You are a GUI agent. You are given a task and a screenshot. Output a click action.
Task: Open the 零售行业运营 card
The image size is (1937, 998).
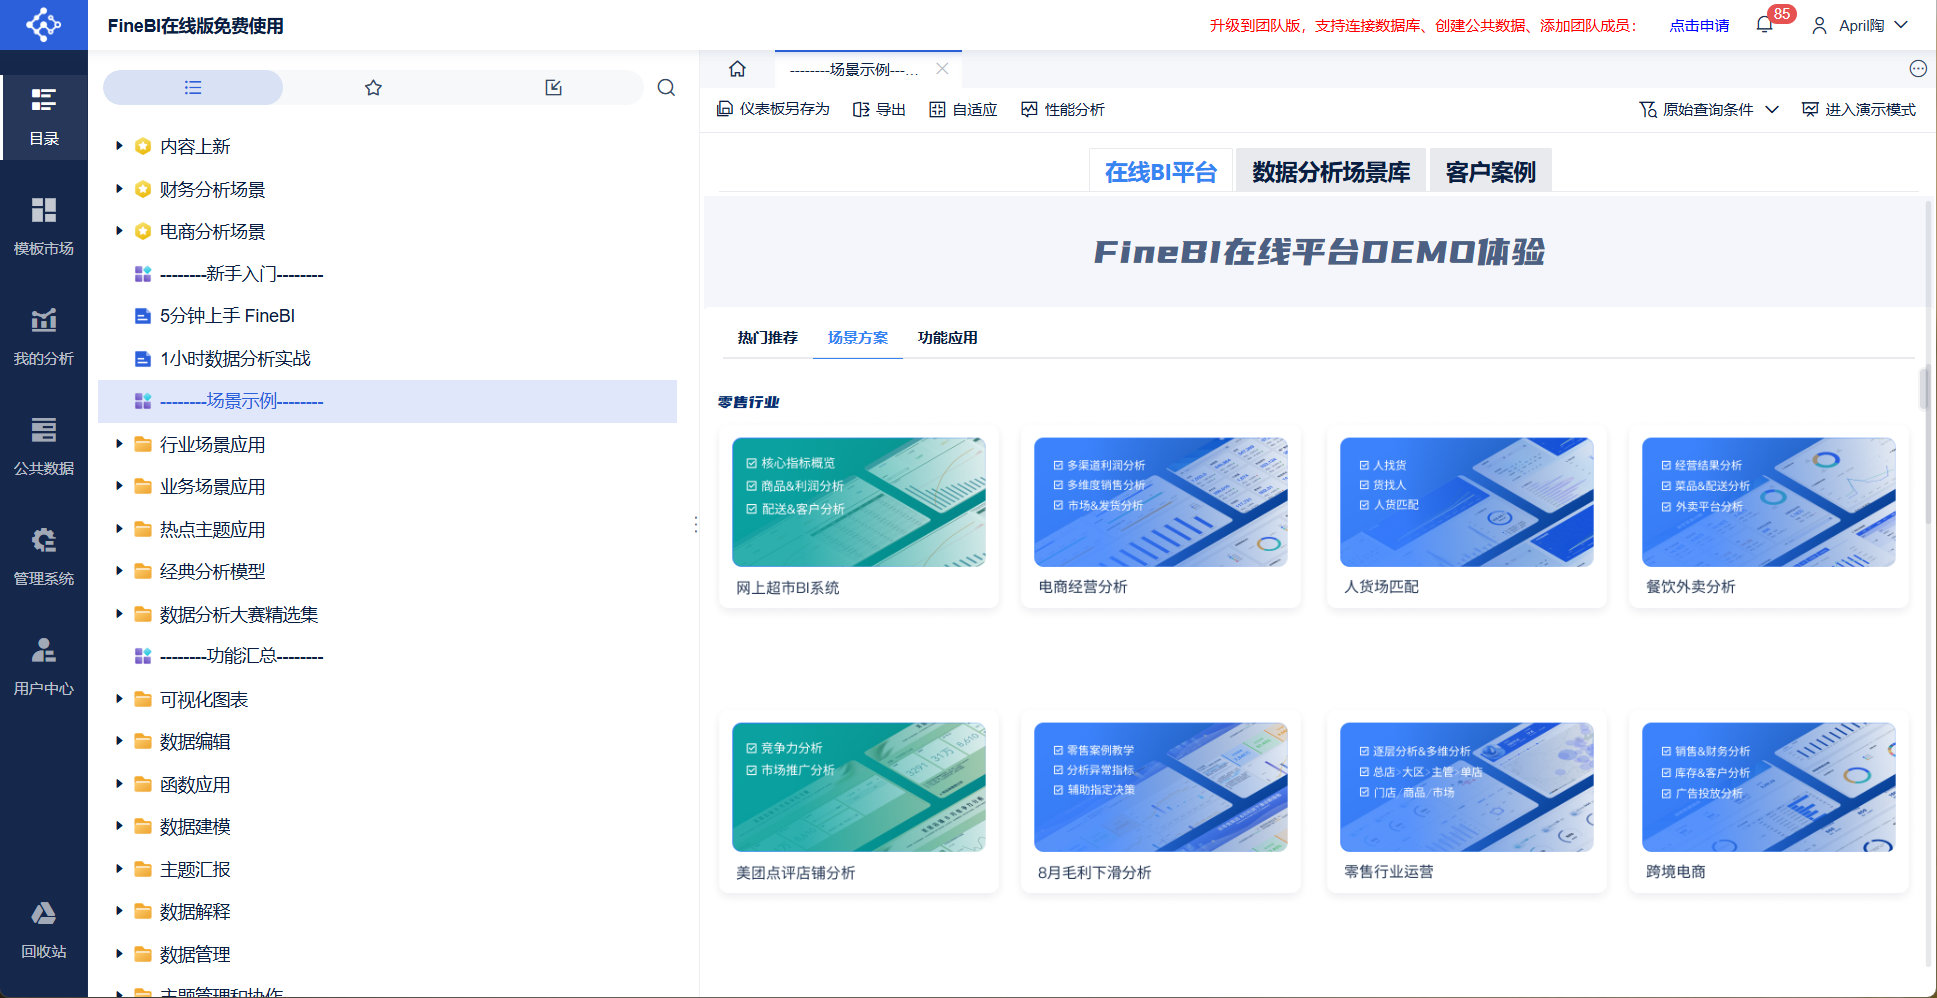[x=1467, y=803]
